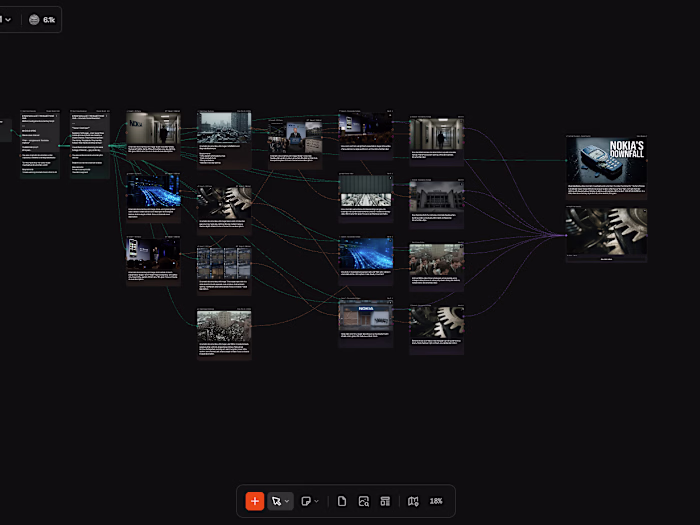This screenshot has width=700, height=525.
Task: Expand the sticky note options chevron
Action: click(x=317, y=501)
